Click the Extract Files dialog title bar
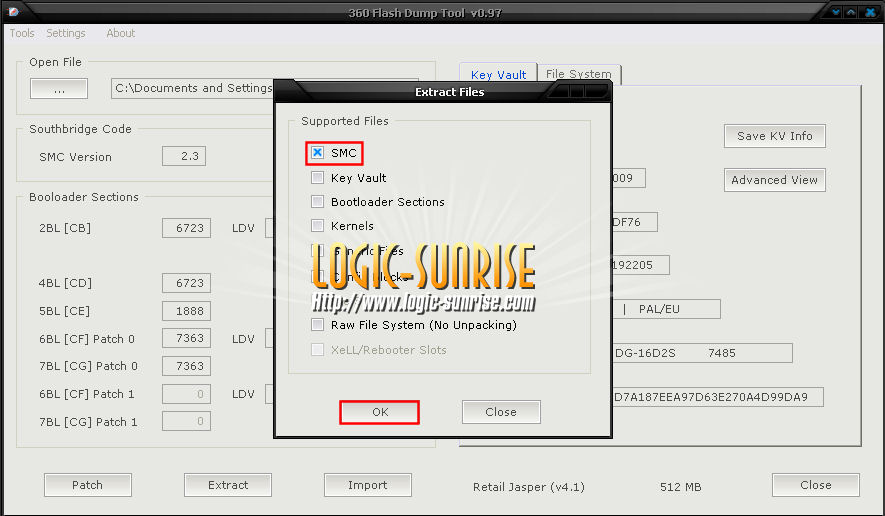Screen dimensions: 885x516 (x=443, y=91)
